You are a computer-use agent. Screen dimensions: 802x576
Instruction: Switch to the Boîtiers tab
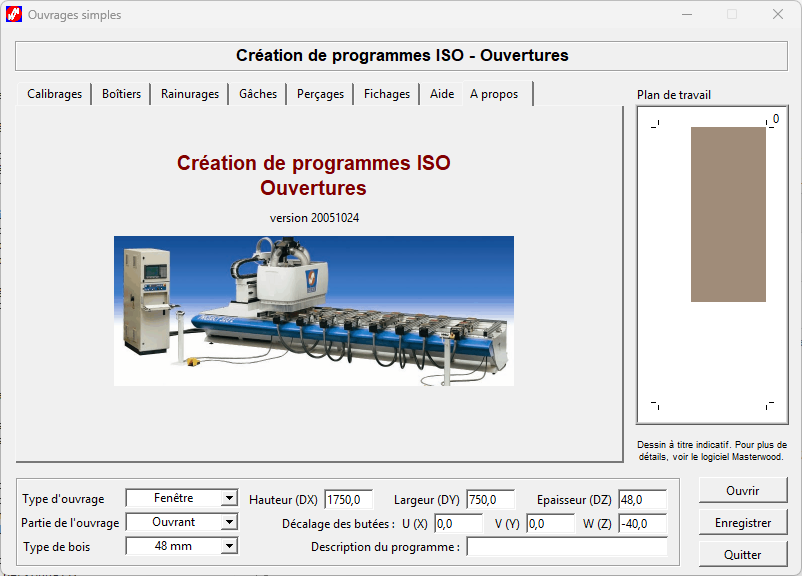pos(122,94)
